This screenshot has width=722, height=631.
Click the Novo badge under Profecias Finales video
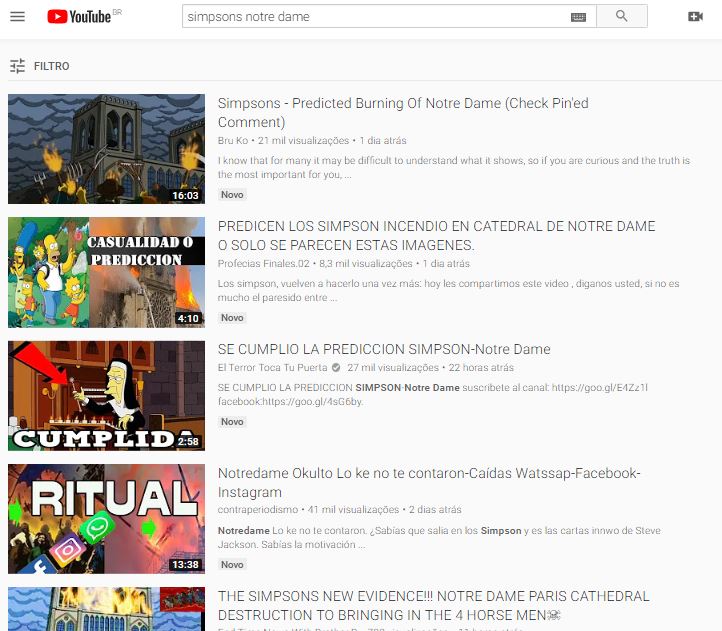[x=232, y=317]
